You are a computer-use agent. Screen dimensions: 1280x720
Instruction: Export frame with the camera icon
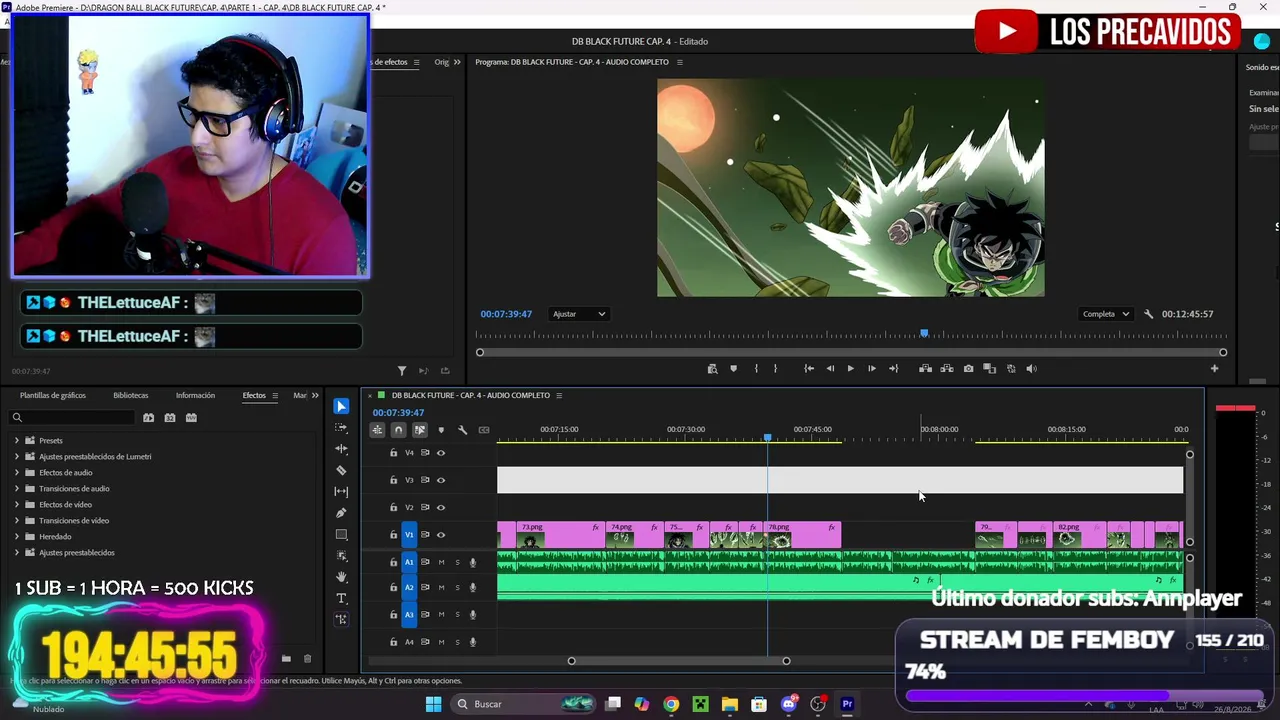968,369
